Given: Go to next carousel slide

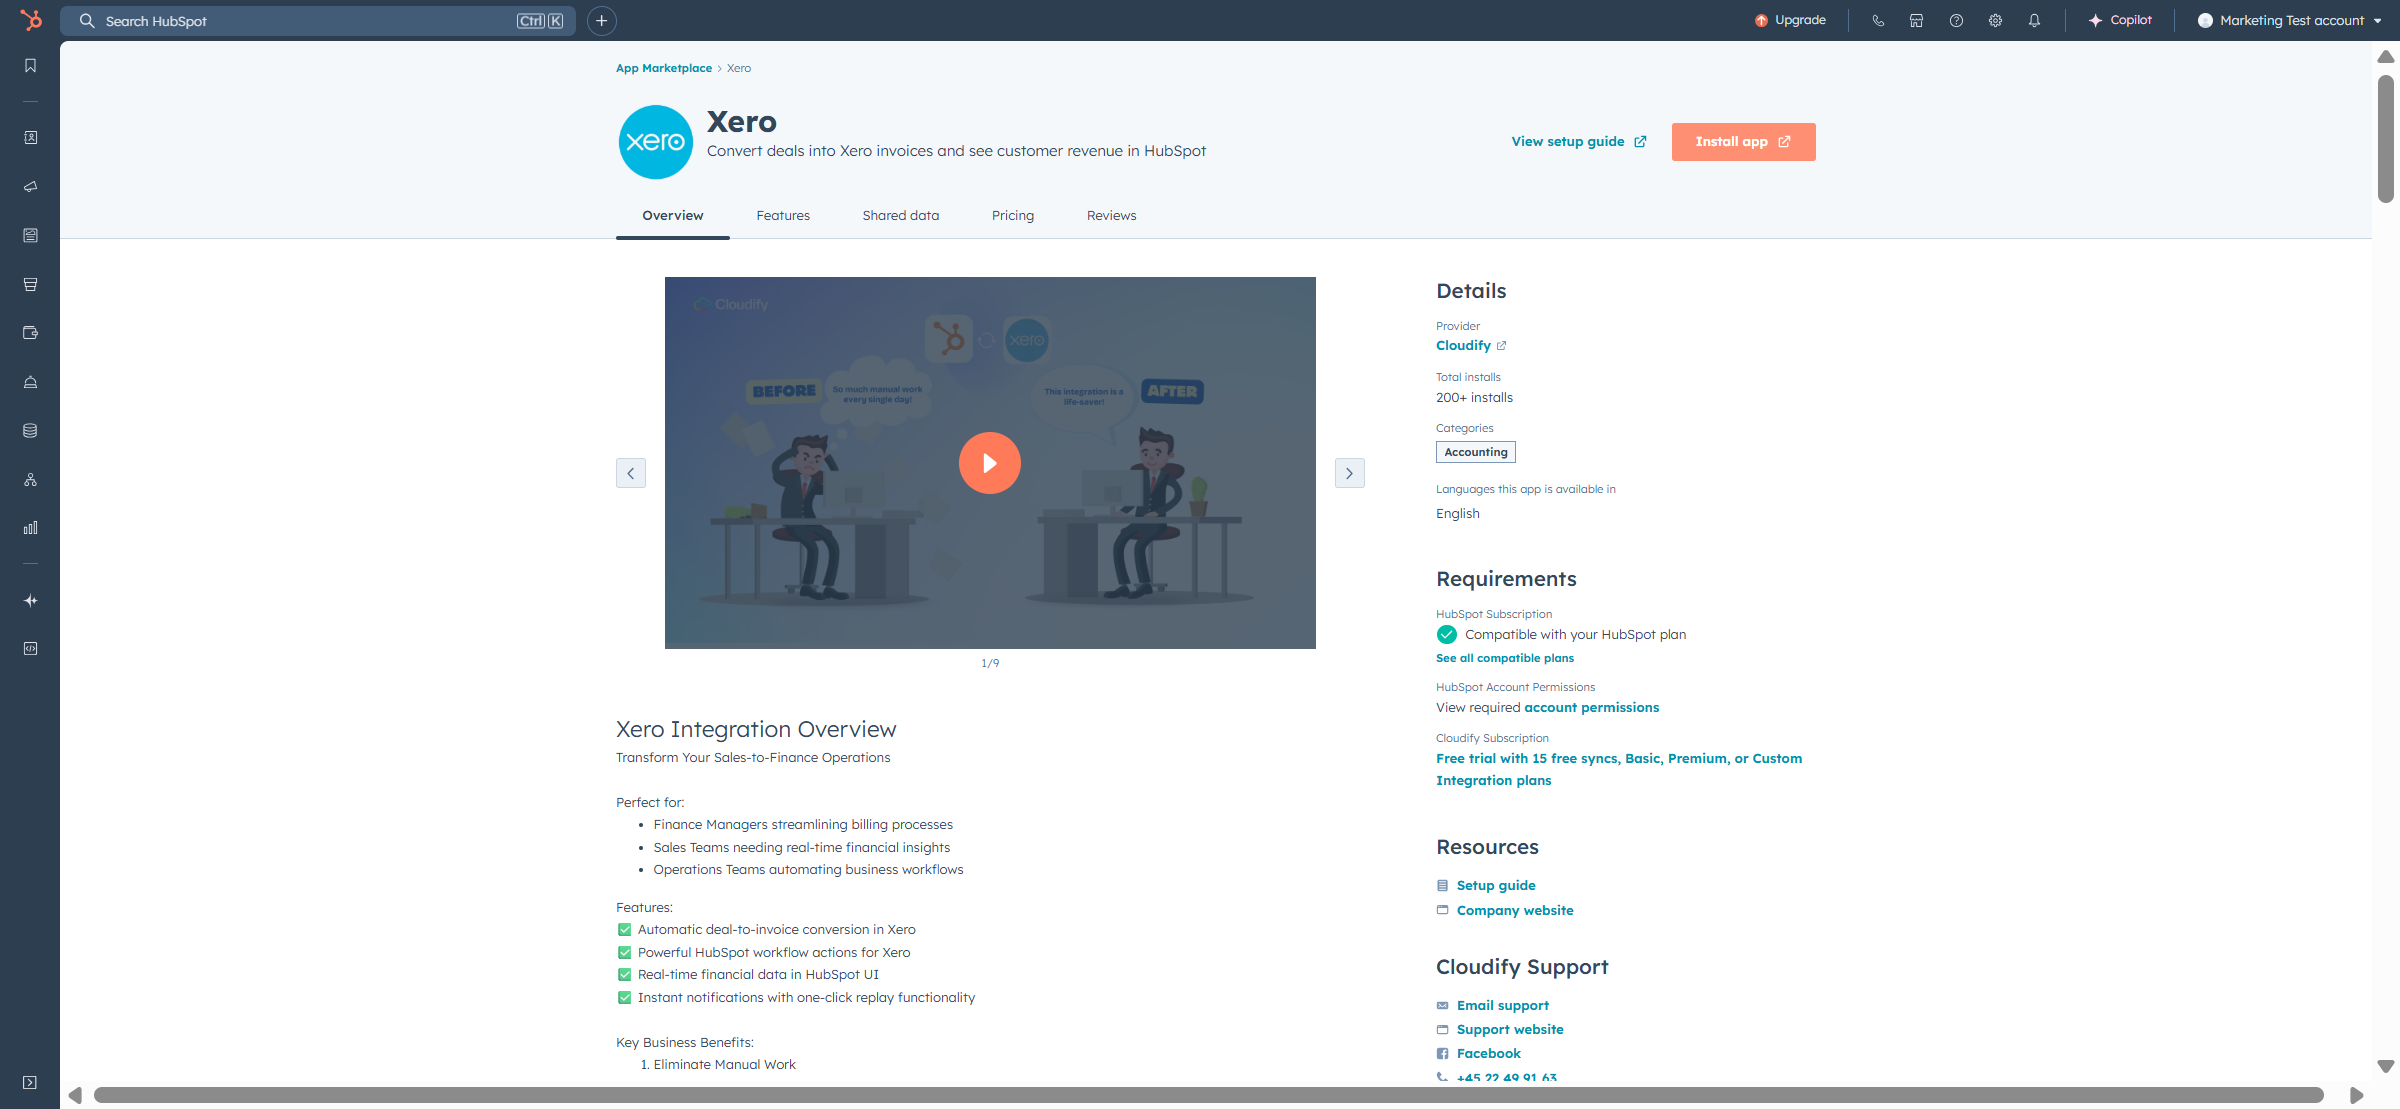Looking at the screenshot, I should (1349, 473).
